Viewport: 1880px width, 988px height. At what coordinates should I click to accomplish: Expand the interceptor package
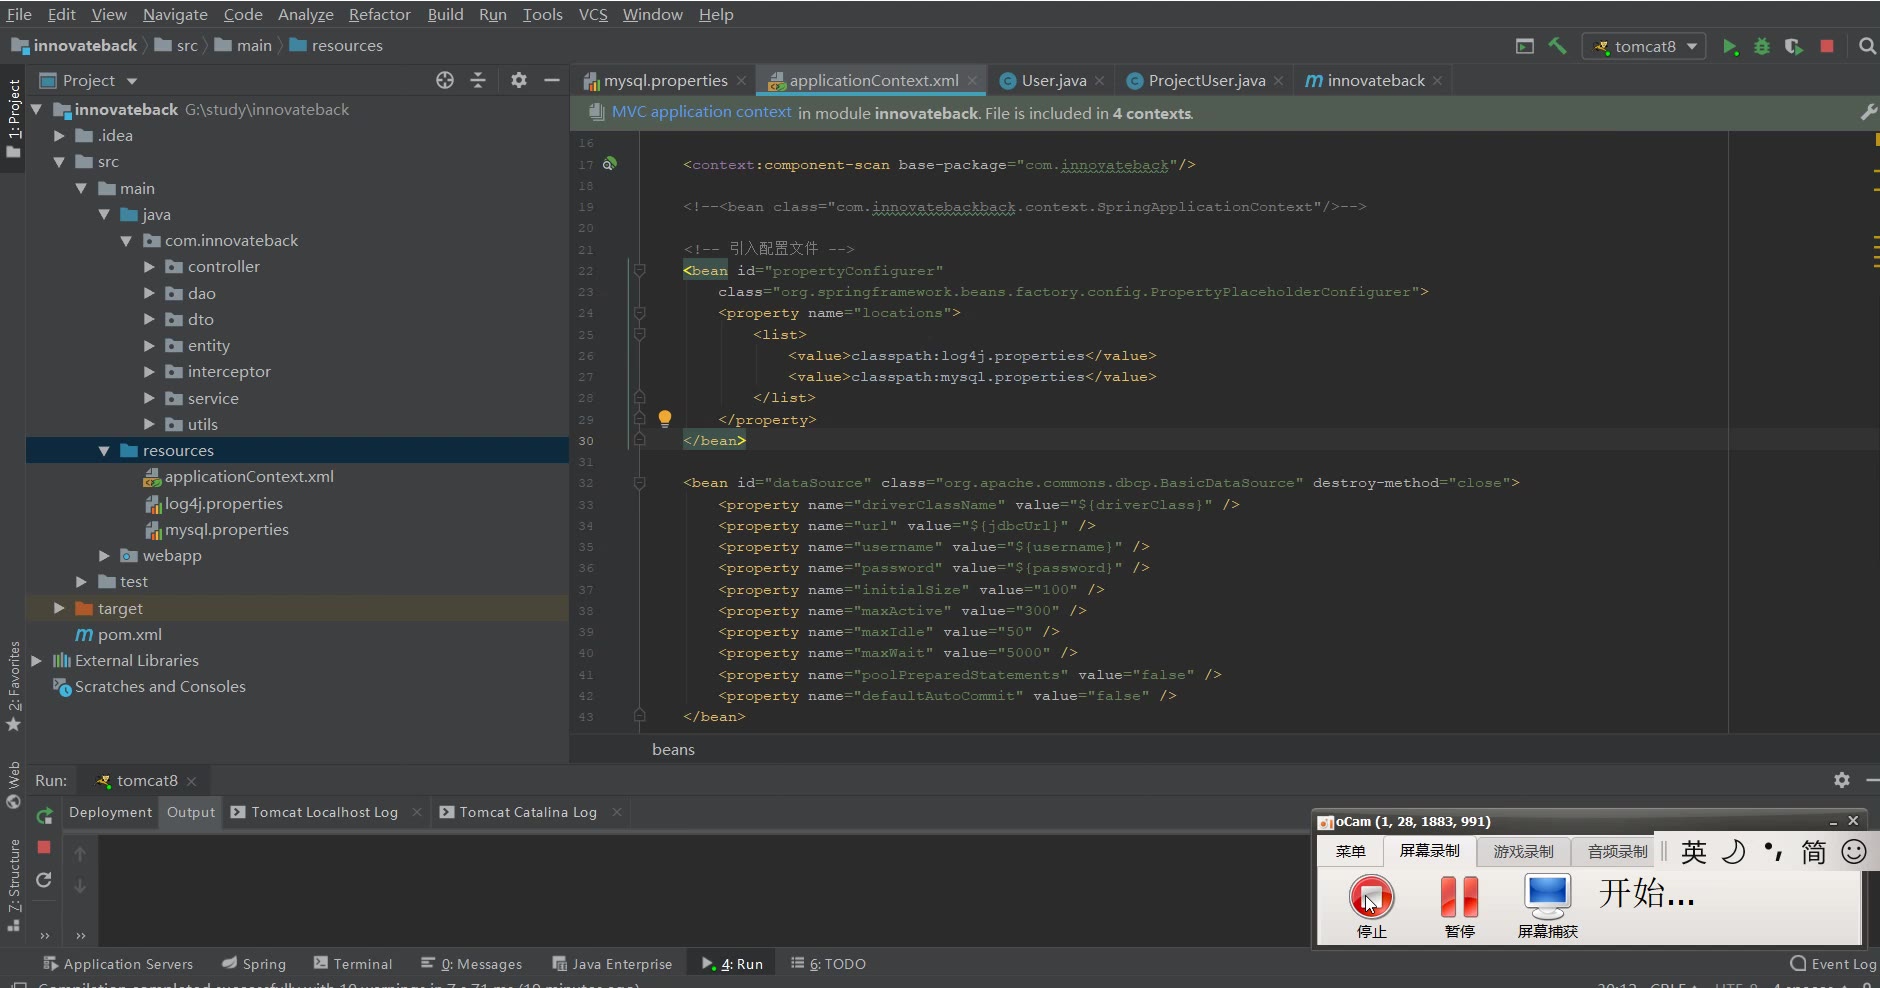(x=149, y=371)
